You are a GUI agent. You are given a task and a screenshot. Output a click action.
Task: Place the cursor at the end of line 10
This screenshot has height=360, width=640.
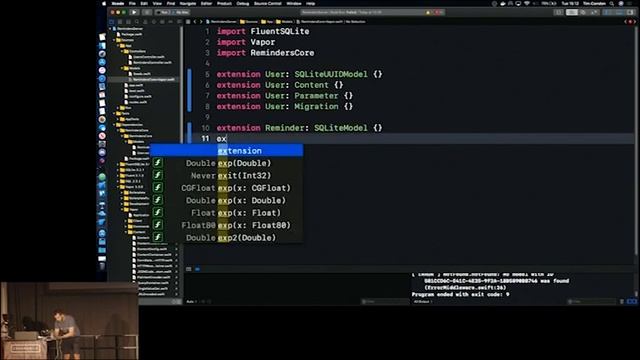pyautogui.click(x=384, y=128)
